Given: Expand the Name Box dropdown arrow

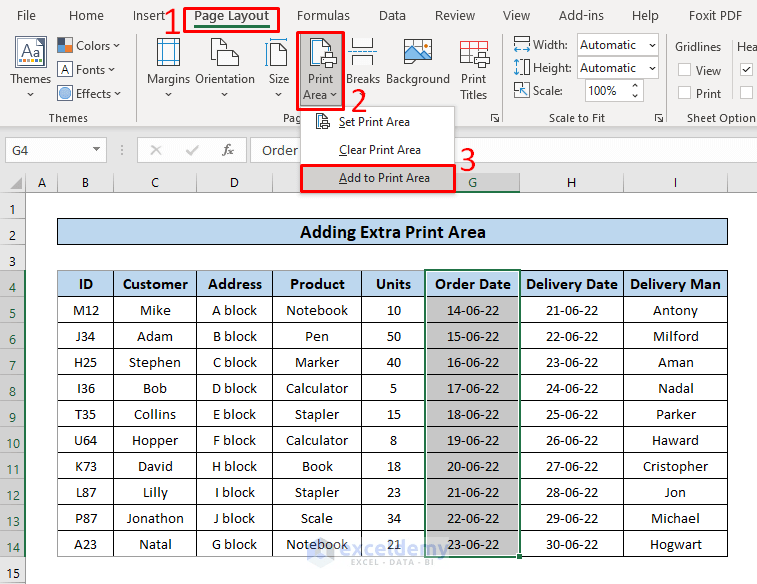Looking at the screenshot, I should [97, 150].
